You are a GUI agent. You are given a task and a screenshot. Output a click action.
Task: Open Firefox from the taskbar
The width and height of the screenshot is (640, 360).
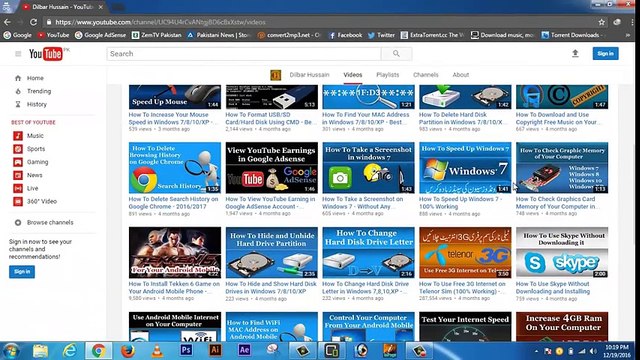click(x=128, y=351)
